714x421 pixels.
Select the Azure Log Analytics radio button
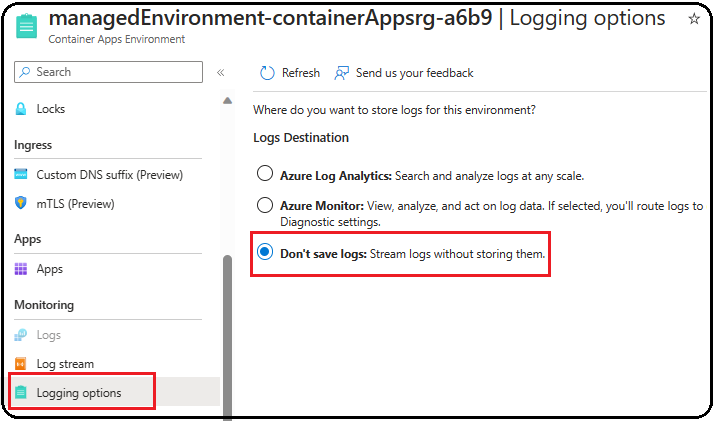[x=265, y=173]
